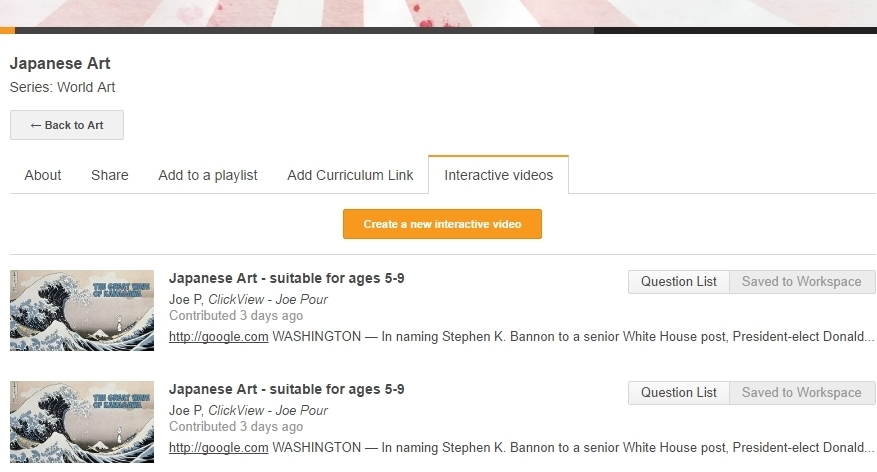
Task: Open the About tab
Action: (43, 175)
